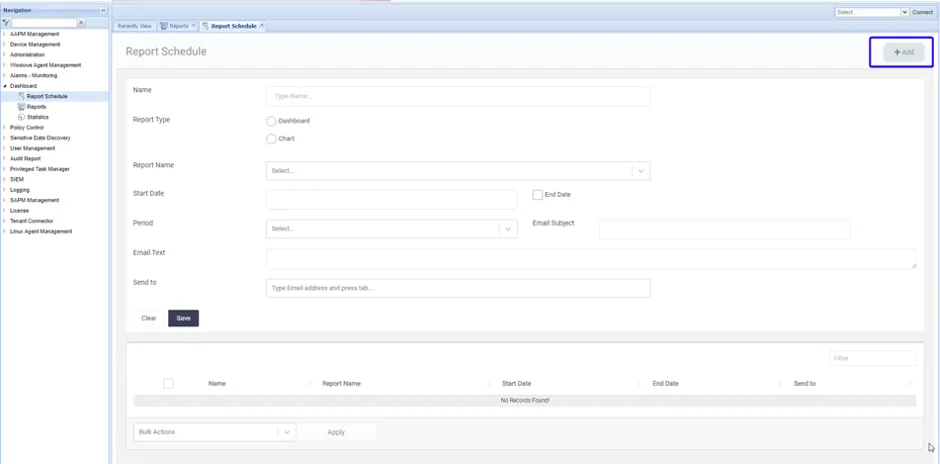The width and height of the screenshot is (940, 464).
Task: Click the Save button
Action: tap(183, 318)
